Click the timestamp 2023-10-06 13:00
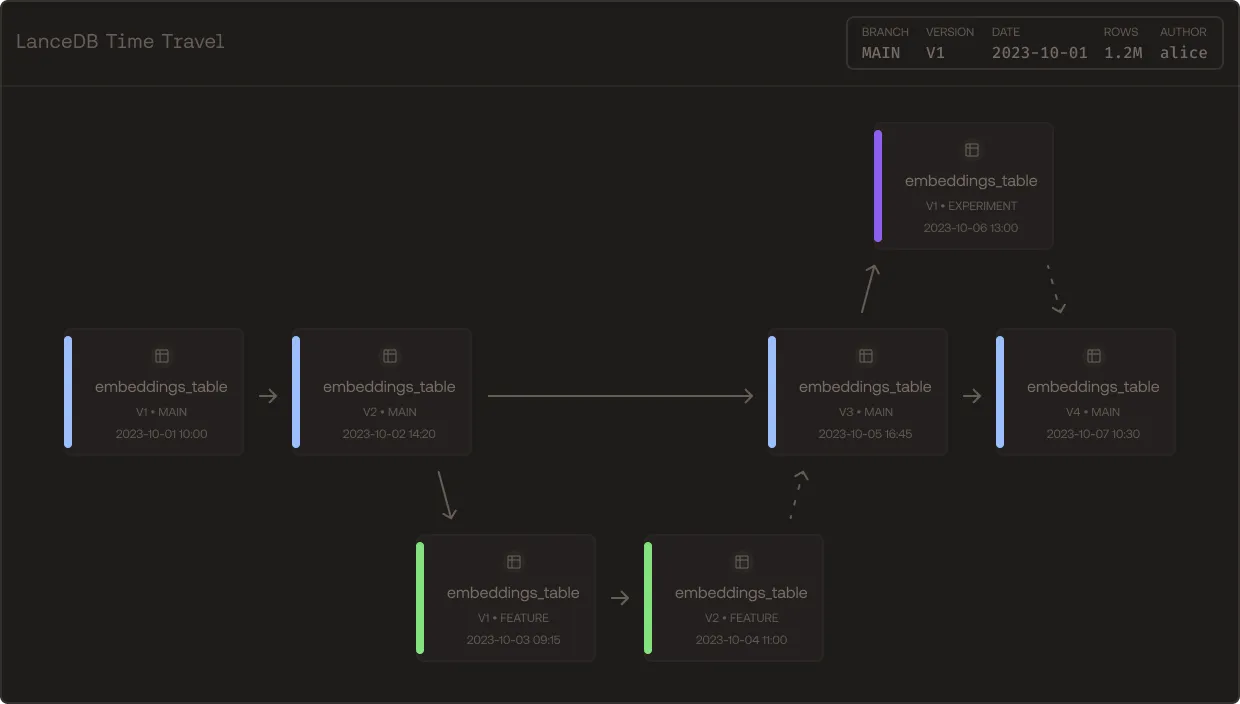The image size is (1240, 704). 971,228
